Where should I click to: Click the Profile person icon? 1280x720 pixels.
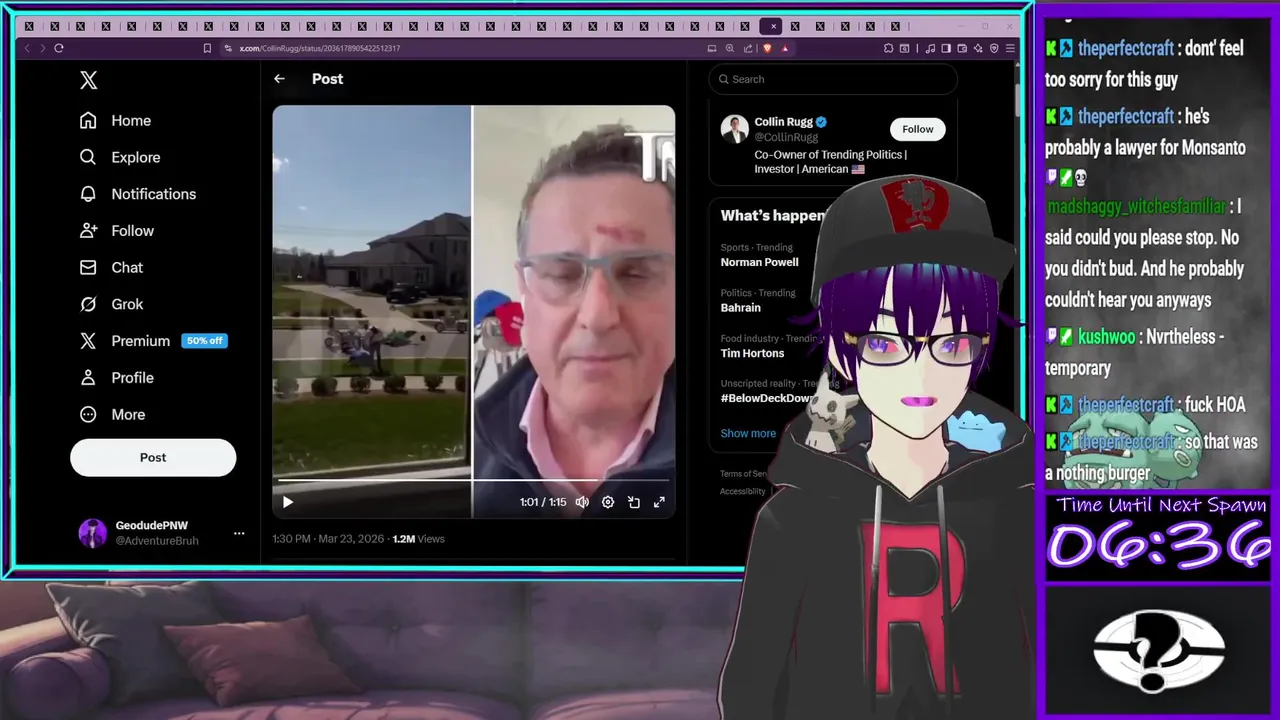click(88, 377)
